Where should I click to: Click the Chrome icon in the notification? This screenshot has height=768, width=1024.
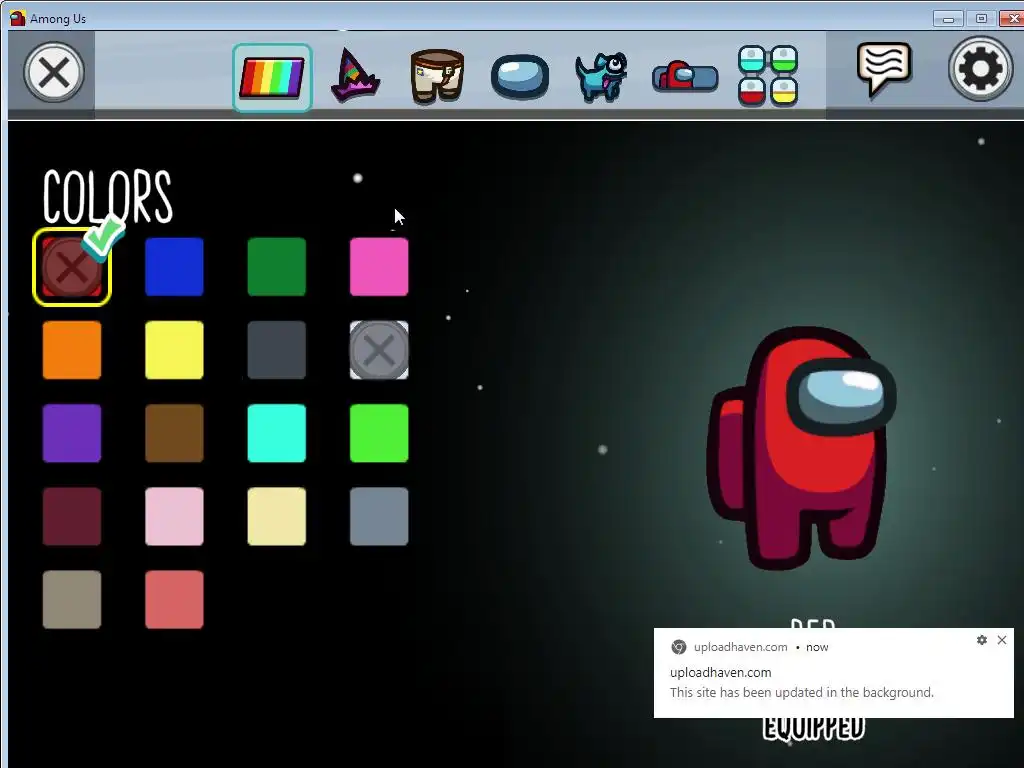(x=679, y=647)
